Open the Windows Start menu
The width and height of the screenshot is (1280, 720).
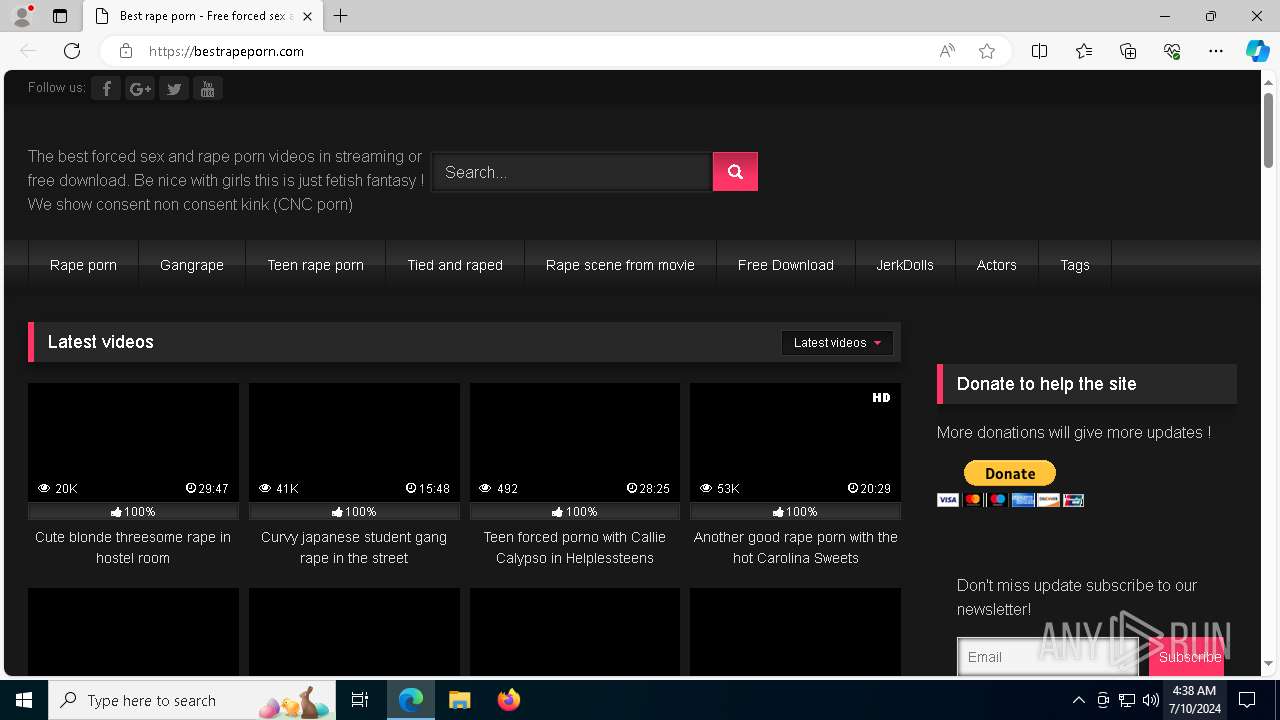point(24,700)
